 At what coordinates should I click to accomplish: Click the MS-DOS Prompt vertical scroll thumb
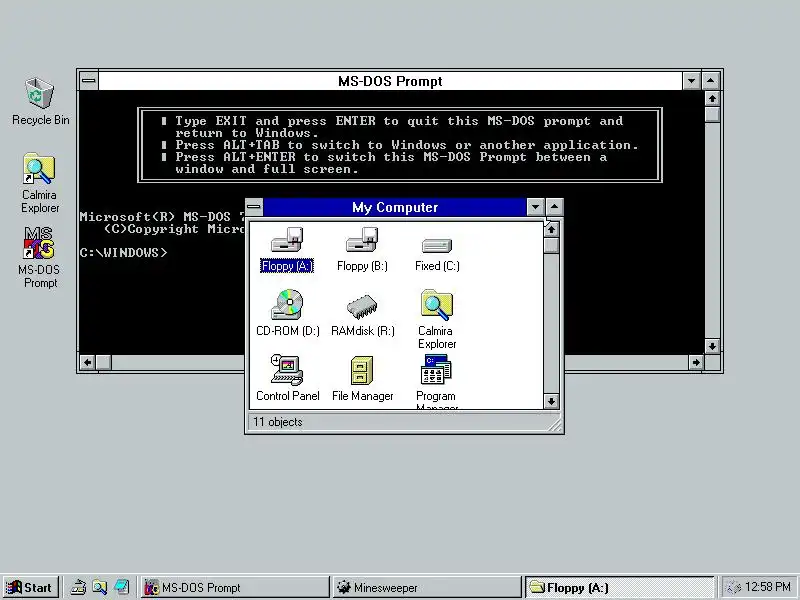(712, 114)
